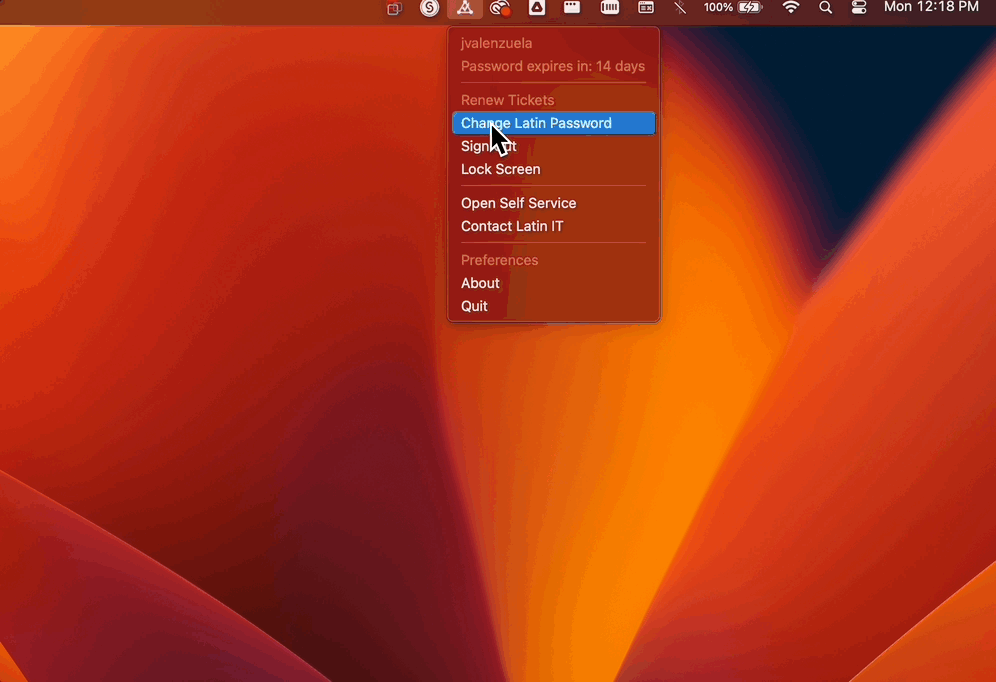Open Preferences from the menu

pos(499,260)
